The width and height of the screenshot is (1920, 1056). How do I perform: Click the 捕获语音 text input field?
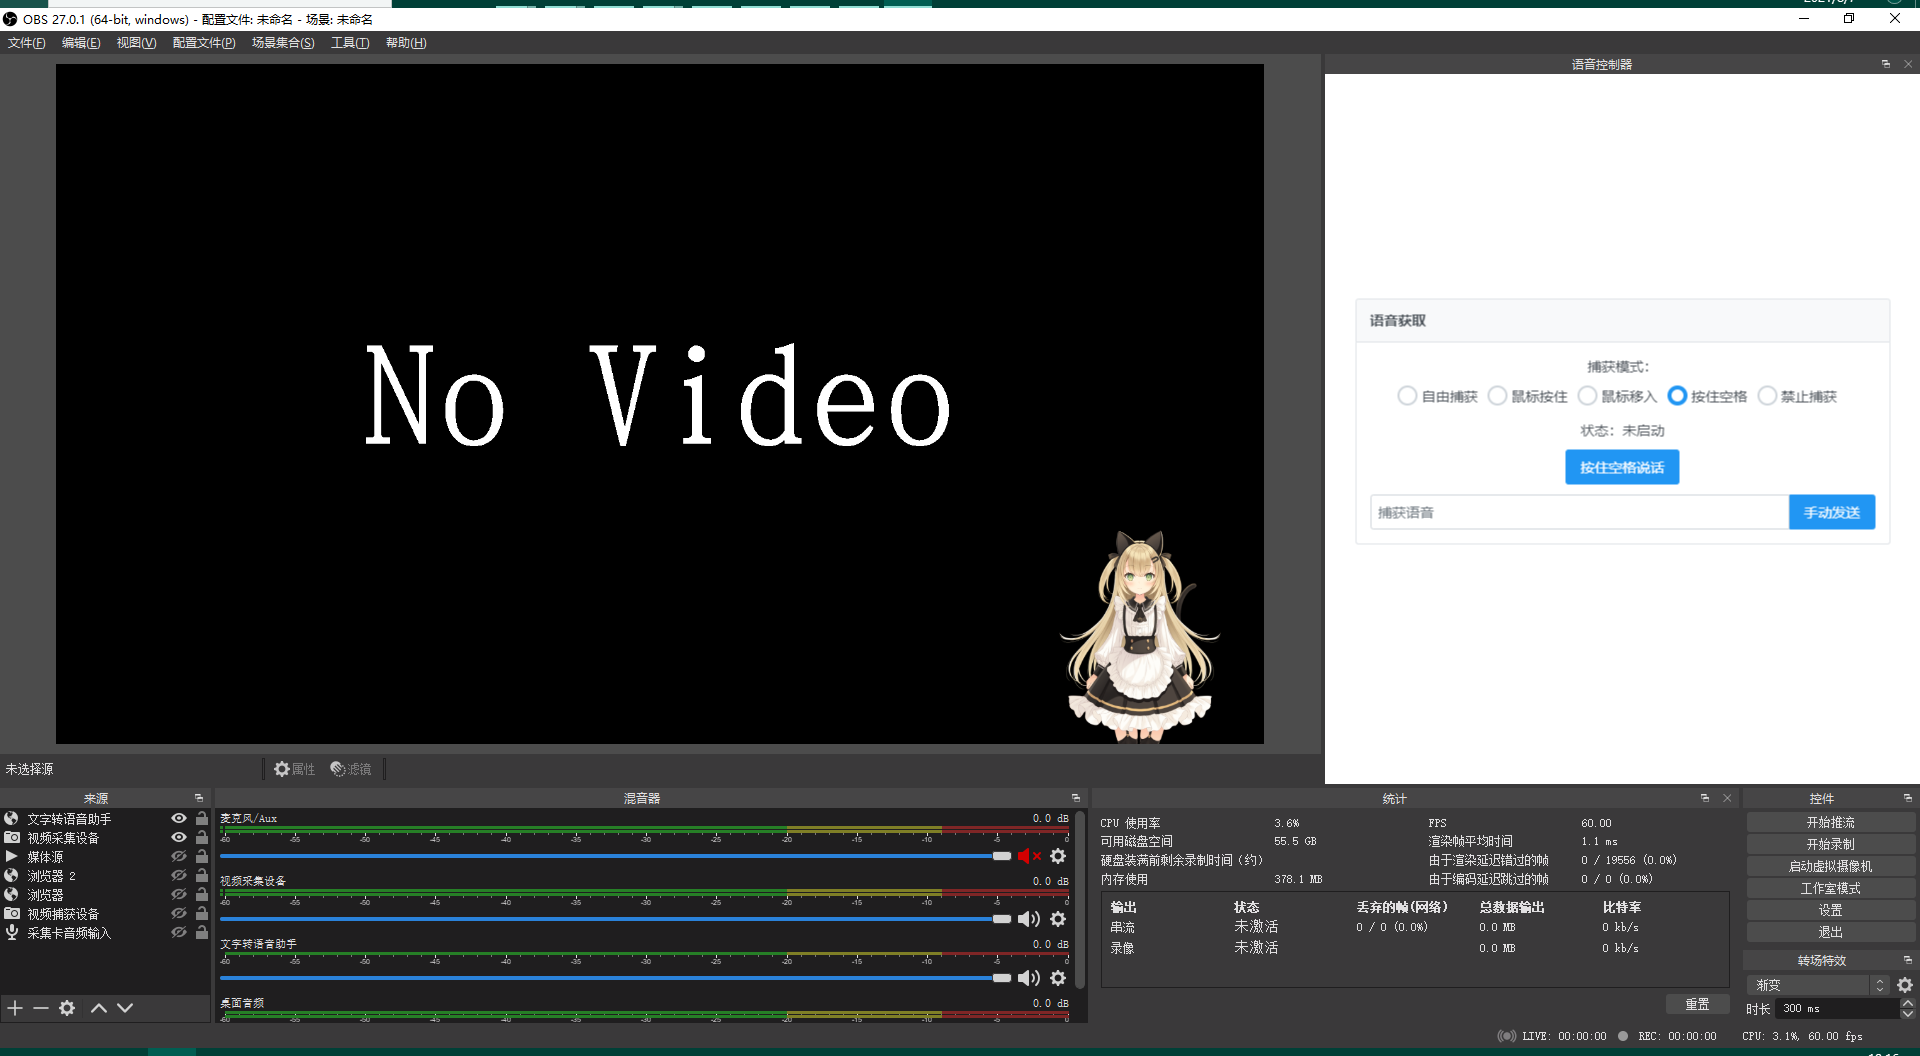point(1578,512)
